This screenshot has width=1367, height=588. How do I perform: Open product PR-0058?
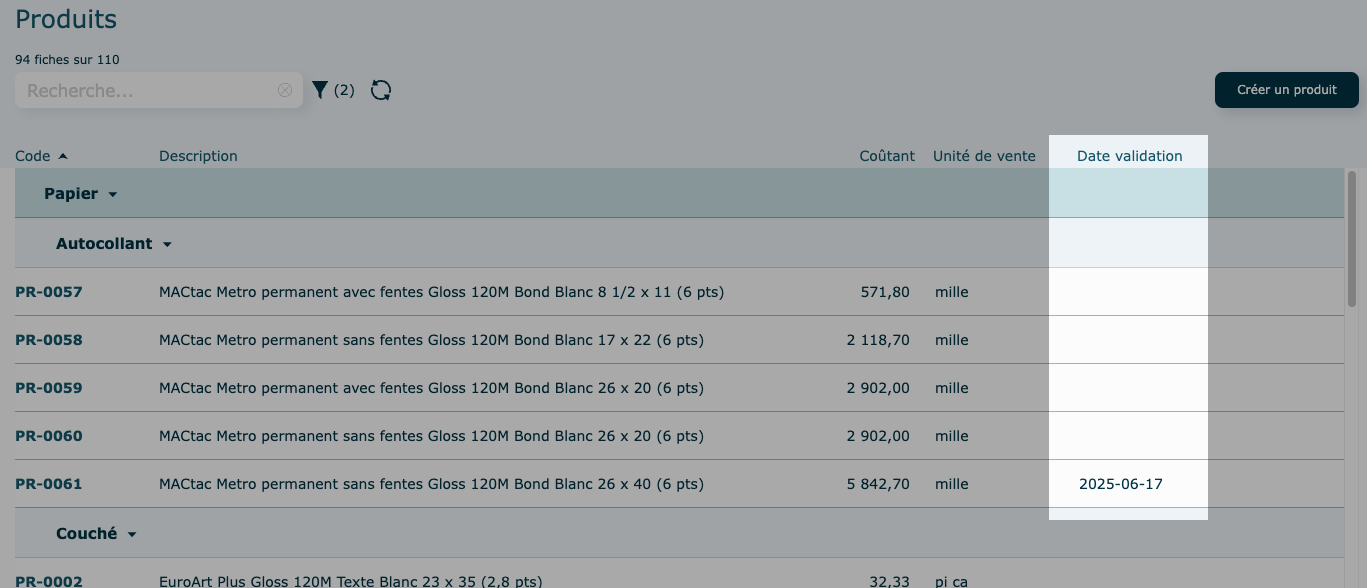(x=49, y=340)
